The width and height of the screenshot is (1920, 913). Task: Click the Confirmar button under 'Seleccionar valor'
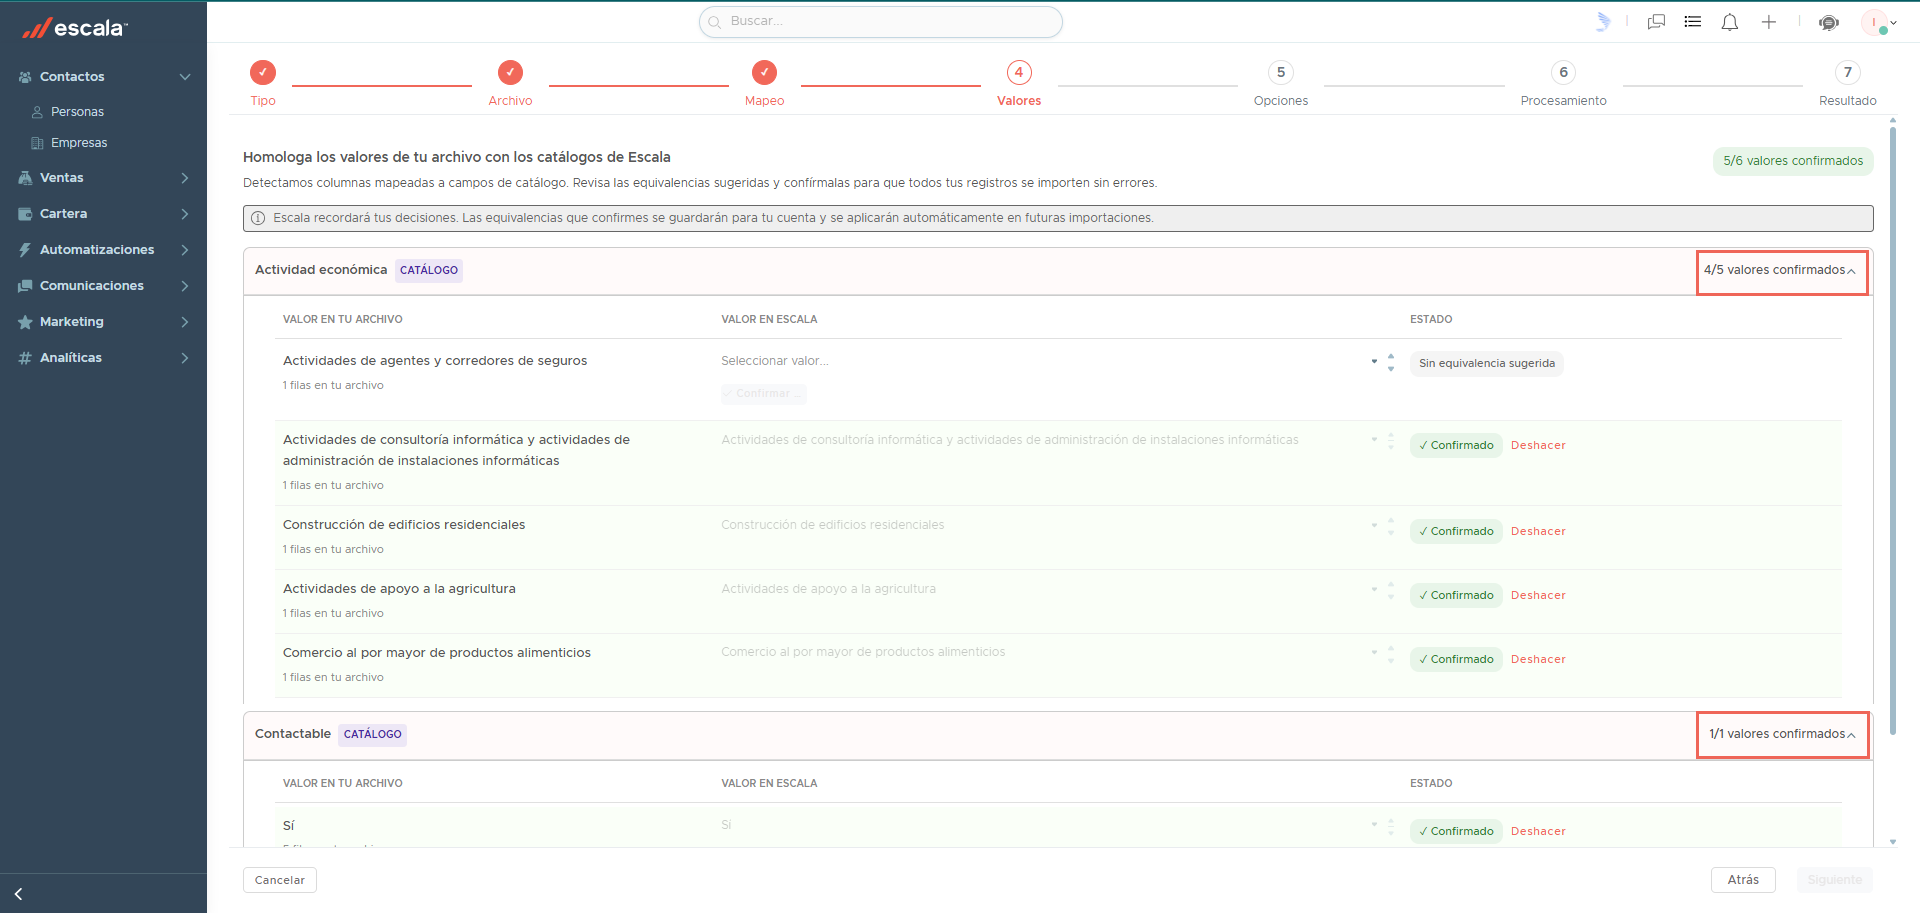[764, 394]
